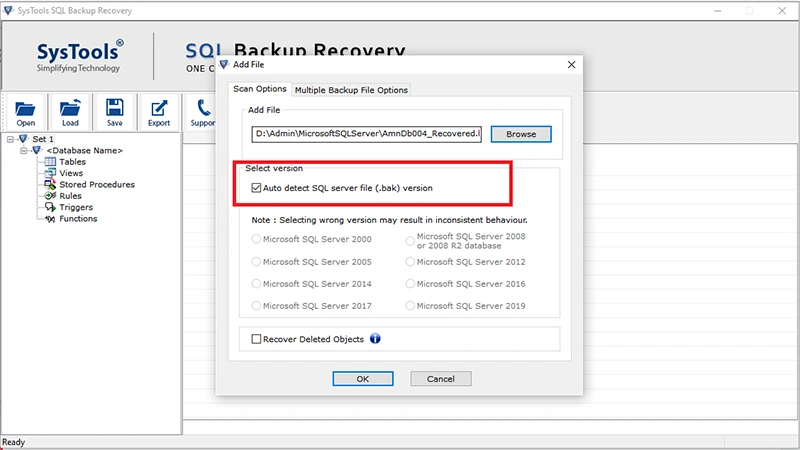The width and height of the screenshot is (800, 450).
Task: Enable Recover Deleted Objects checkbox
Action: 256,339
